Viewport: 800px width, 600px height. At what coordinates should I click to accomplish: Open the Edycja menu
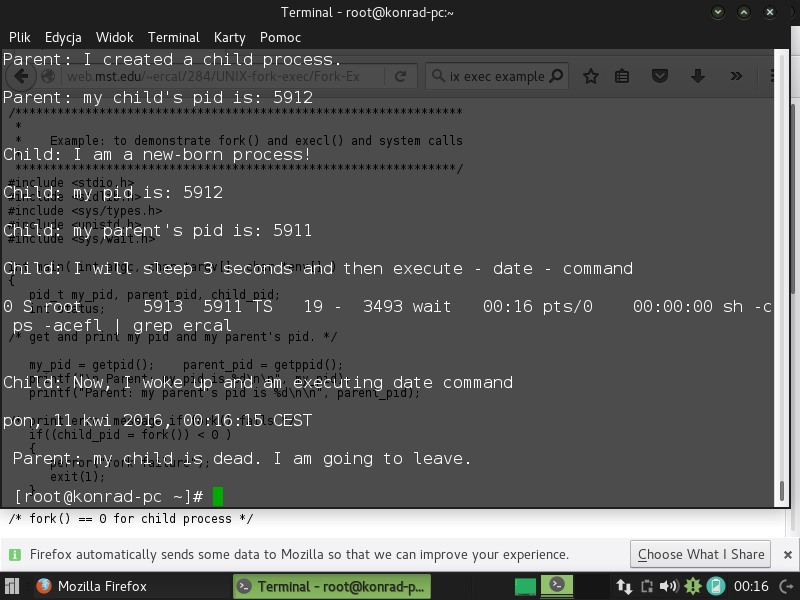64,37
